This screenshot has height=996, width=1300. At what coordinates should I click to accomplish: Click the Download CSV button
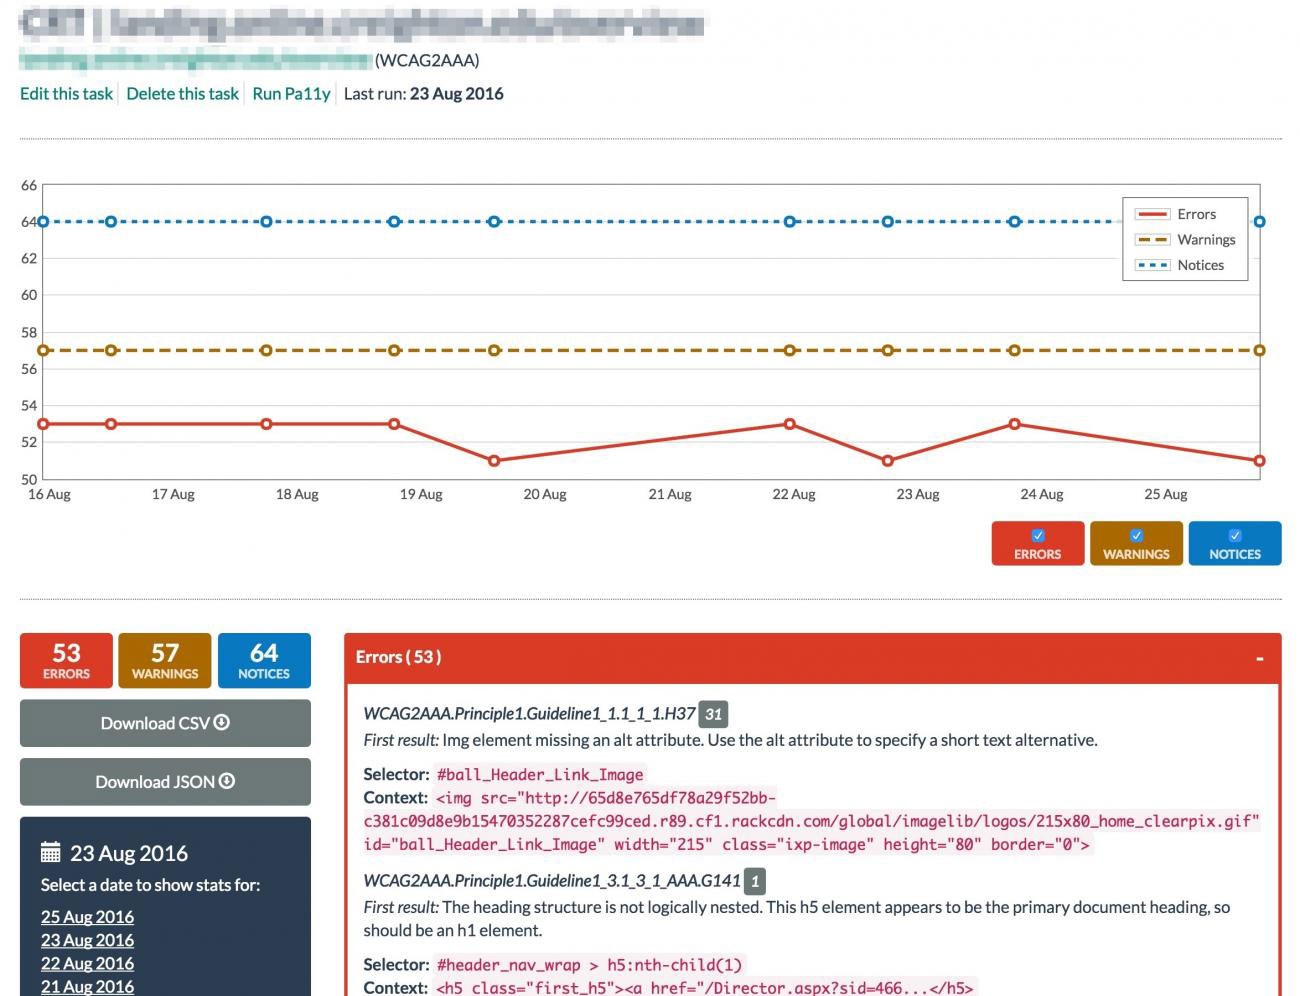point(165,723)
